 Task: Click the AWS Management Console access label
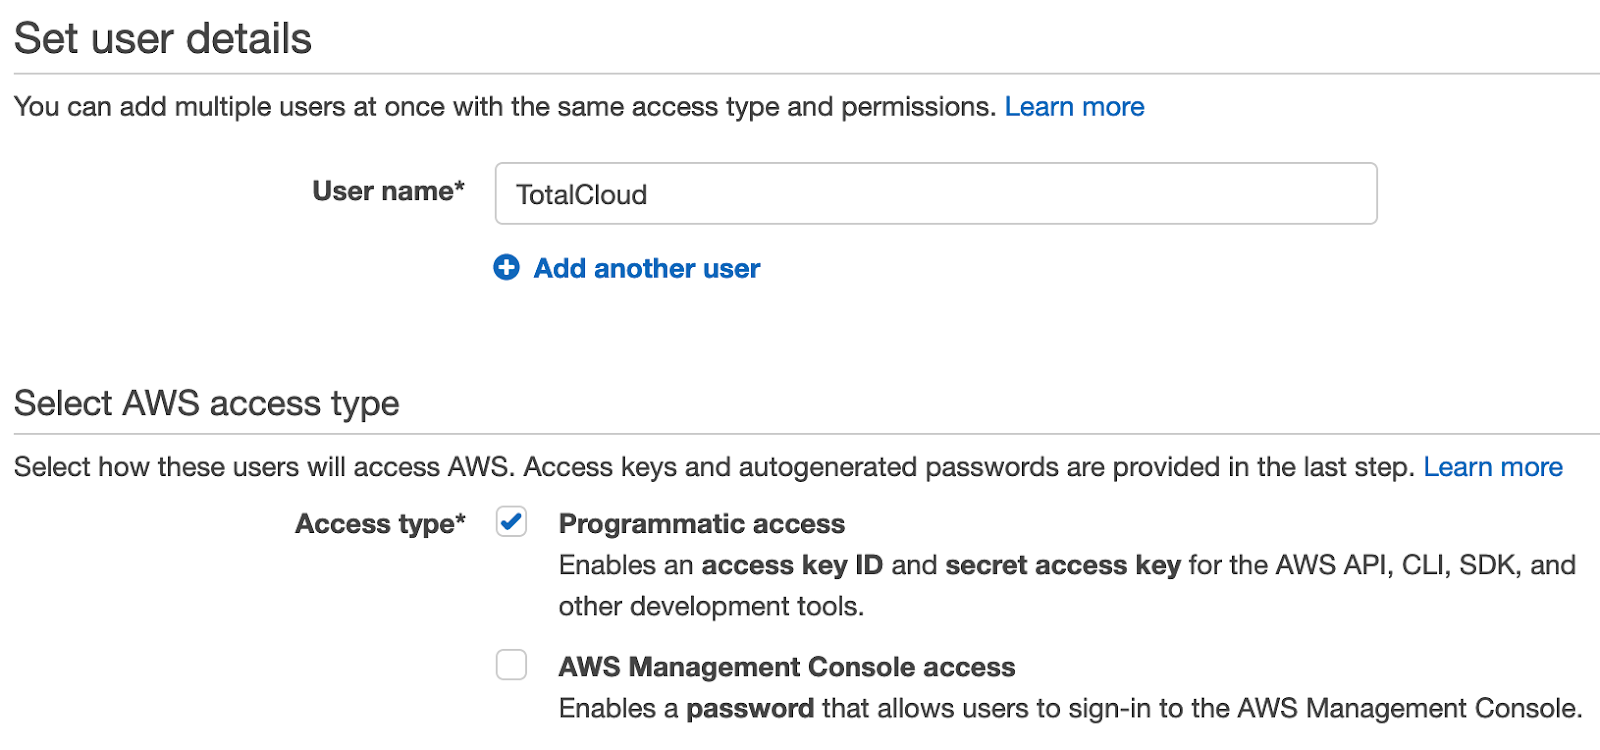(786, 667)
